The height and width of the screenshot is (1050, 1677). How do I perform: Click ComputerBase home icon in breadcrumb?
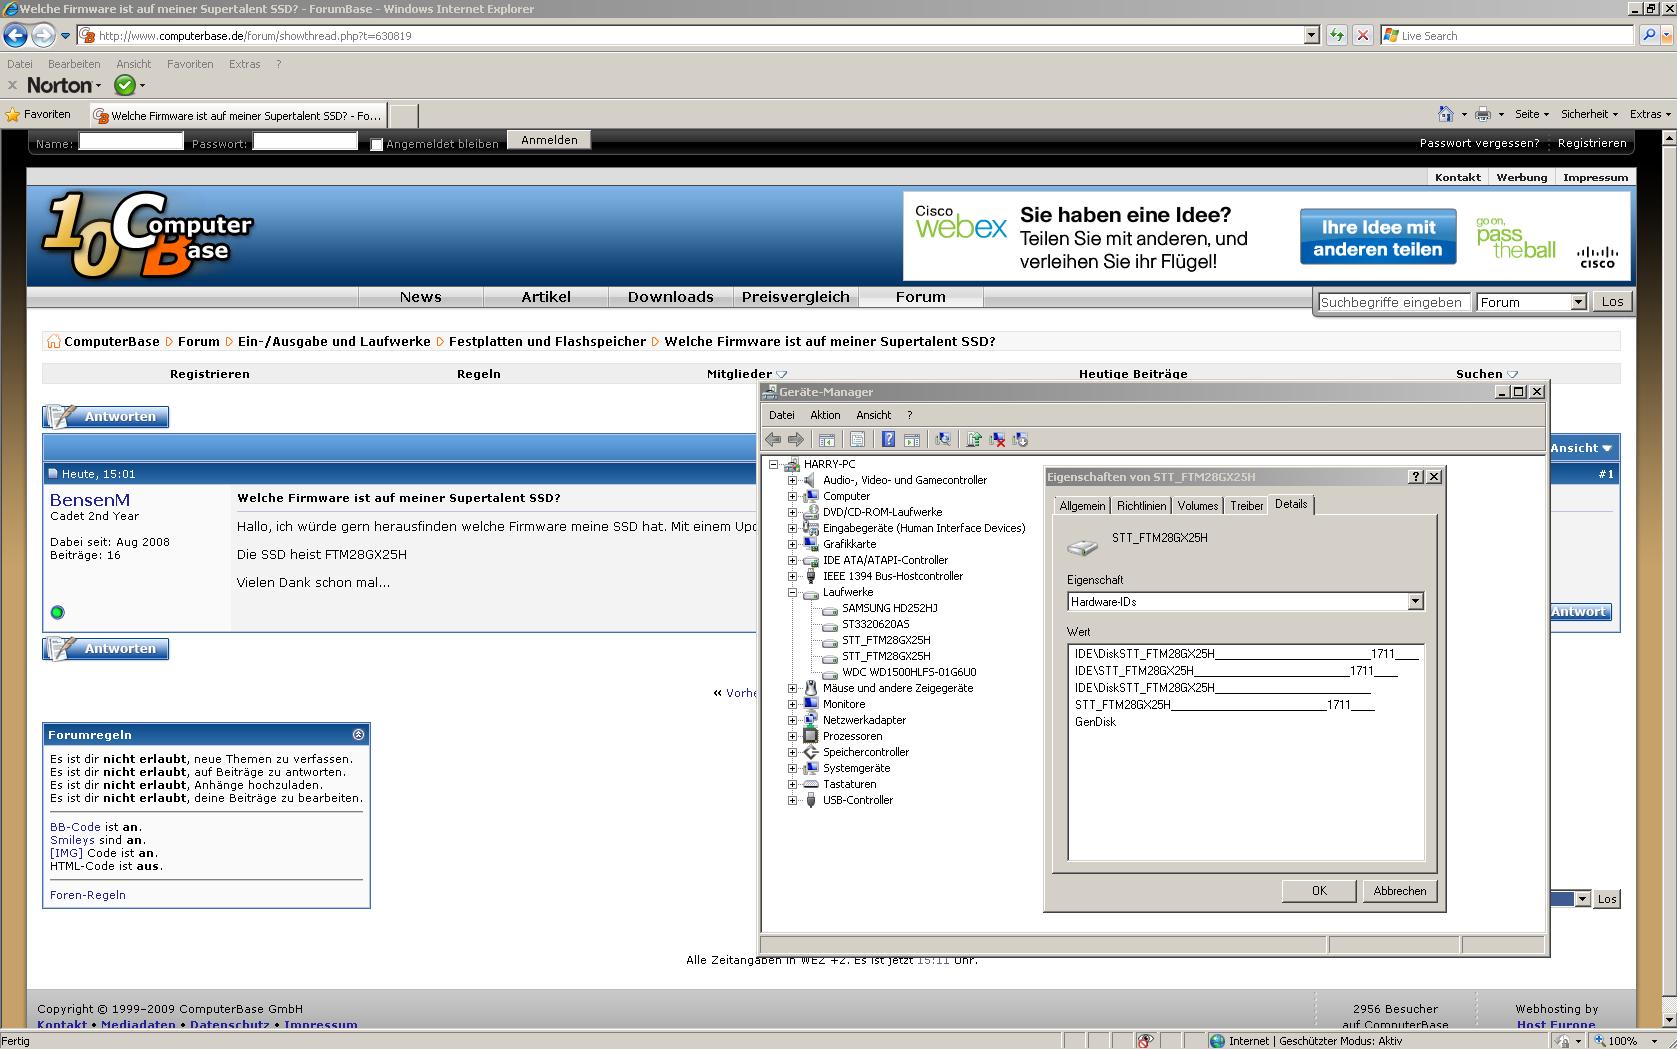[54, 342]
